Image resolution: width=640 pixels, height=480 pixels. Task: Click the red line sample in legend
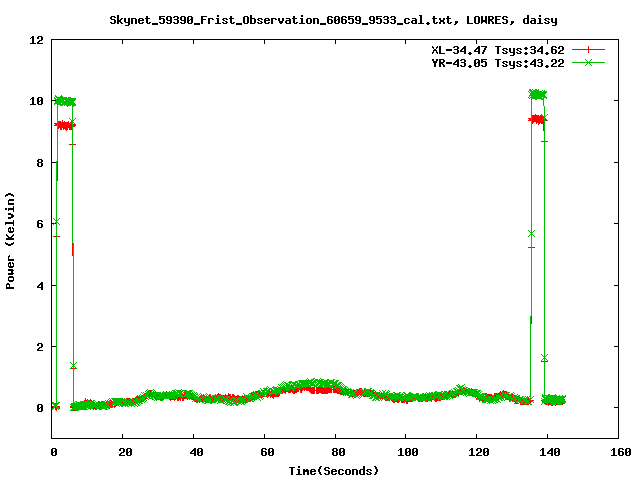(588, 50)
